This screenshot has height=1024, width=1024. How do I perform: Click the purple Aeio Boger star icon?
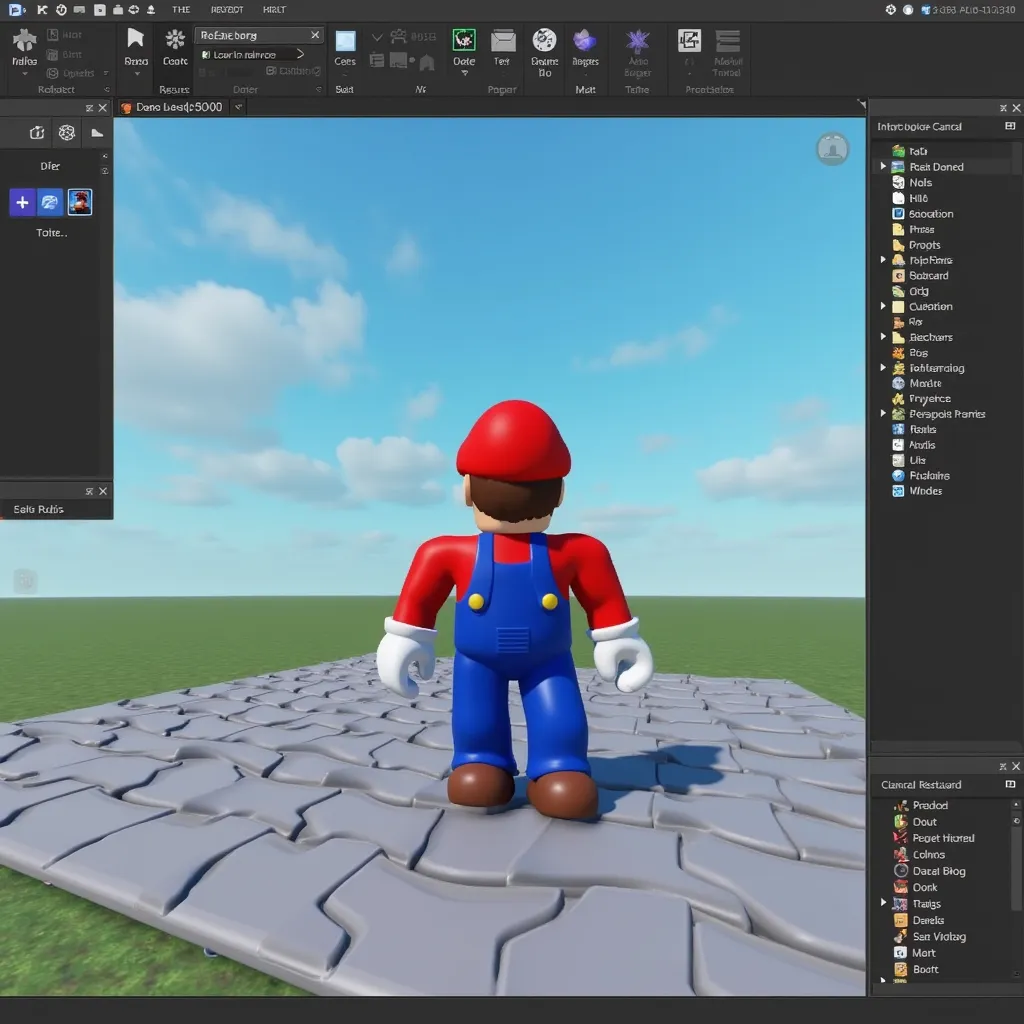point(637,41)
